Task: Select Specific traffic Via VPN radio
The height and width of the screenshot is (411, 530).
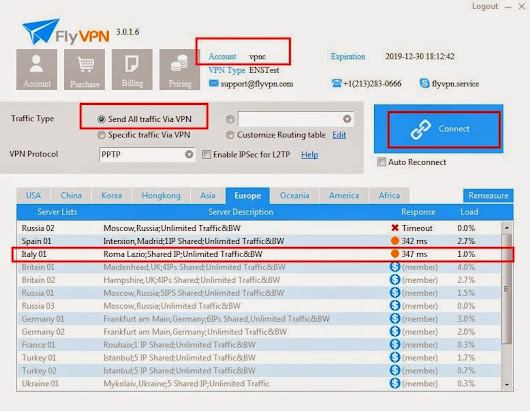Action: (x=101, y=135)
